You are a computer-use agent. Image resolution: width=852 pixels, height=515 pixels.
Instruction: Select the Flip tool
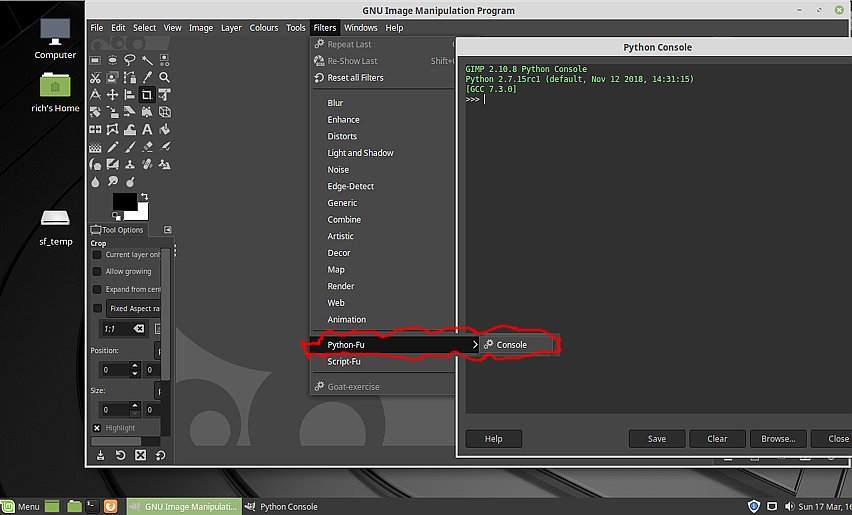click(95, 129)
